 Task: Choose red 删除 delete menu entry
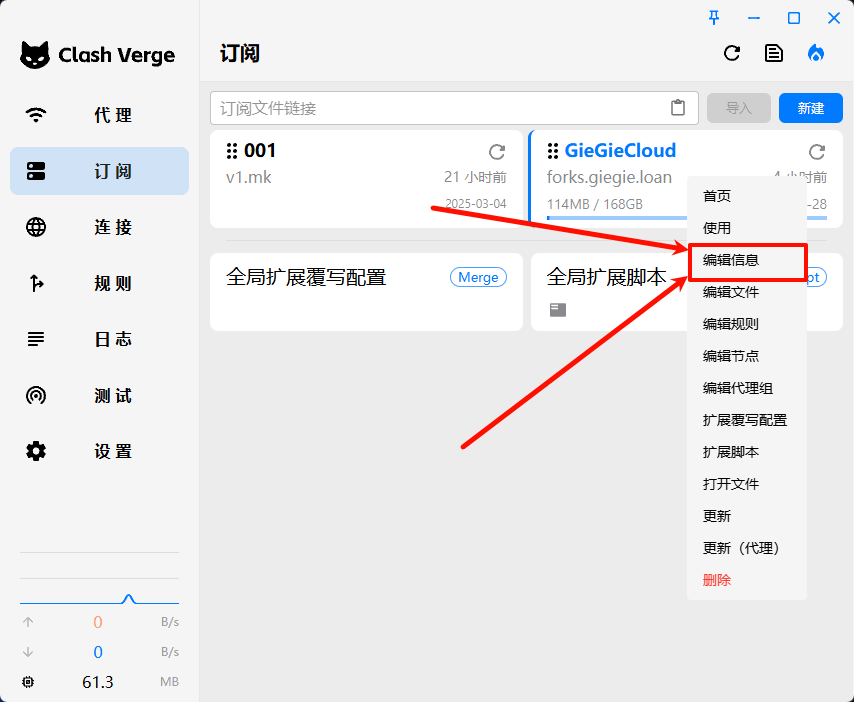pyautogui.click(x=747, y=581)
